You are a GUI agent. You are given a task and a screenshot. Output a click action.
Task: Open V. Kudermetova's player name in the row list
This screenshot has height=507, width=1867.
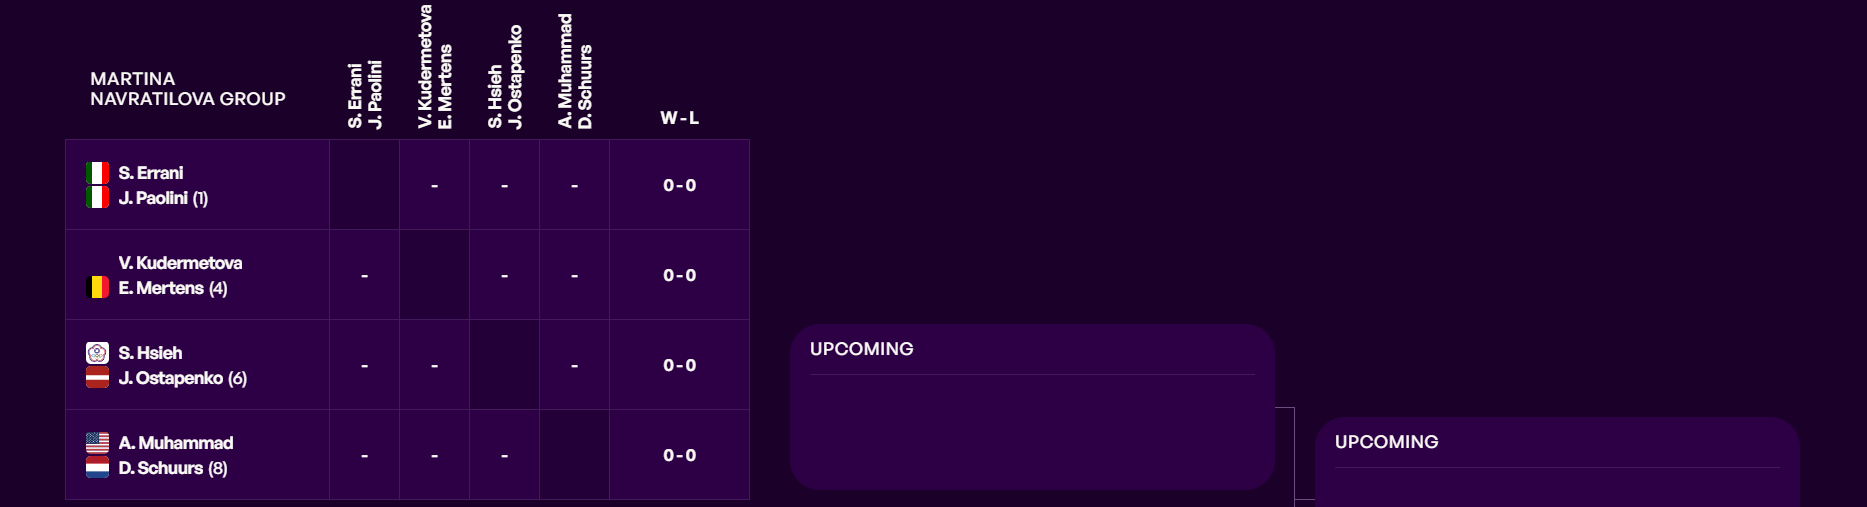(x=180, y=263)
